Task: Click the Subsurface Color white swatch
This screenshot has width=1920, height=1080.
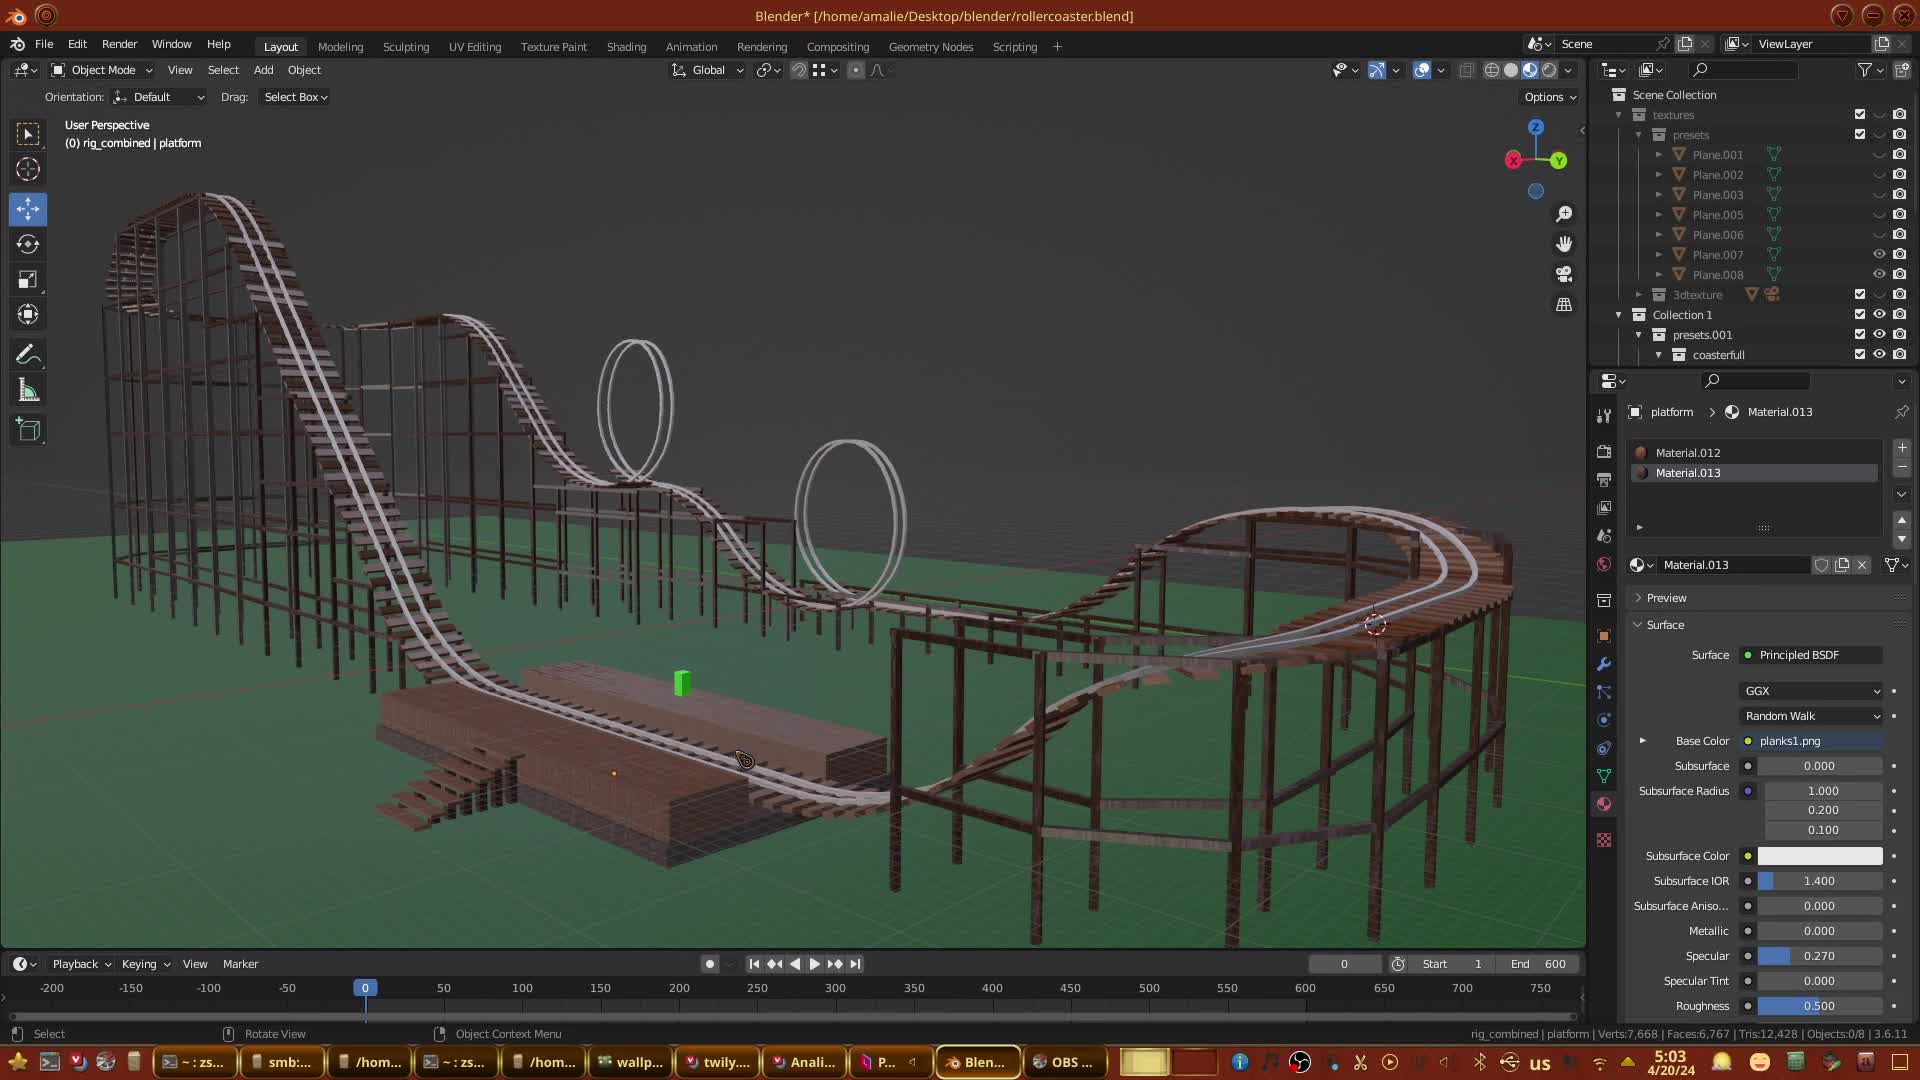Action: [1819, 856]
